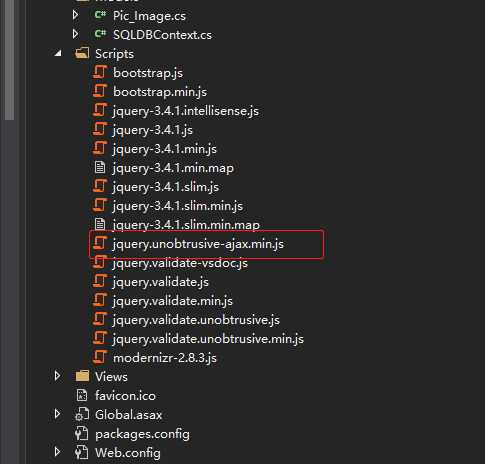Screen dimensions: 485x464
Task: Click the Scripts folder icon
Action: (82, 53)
